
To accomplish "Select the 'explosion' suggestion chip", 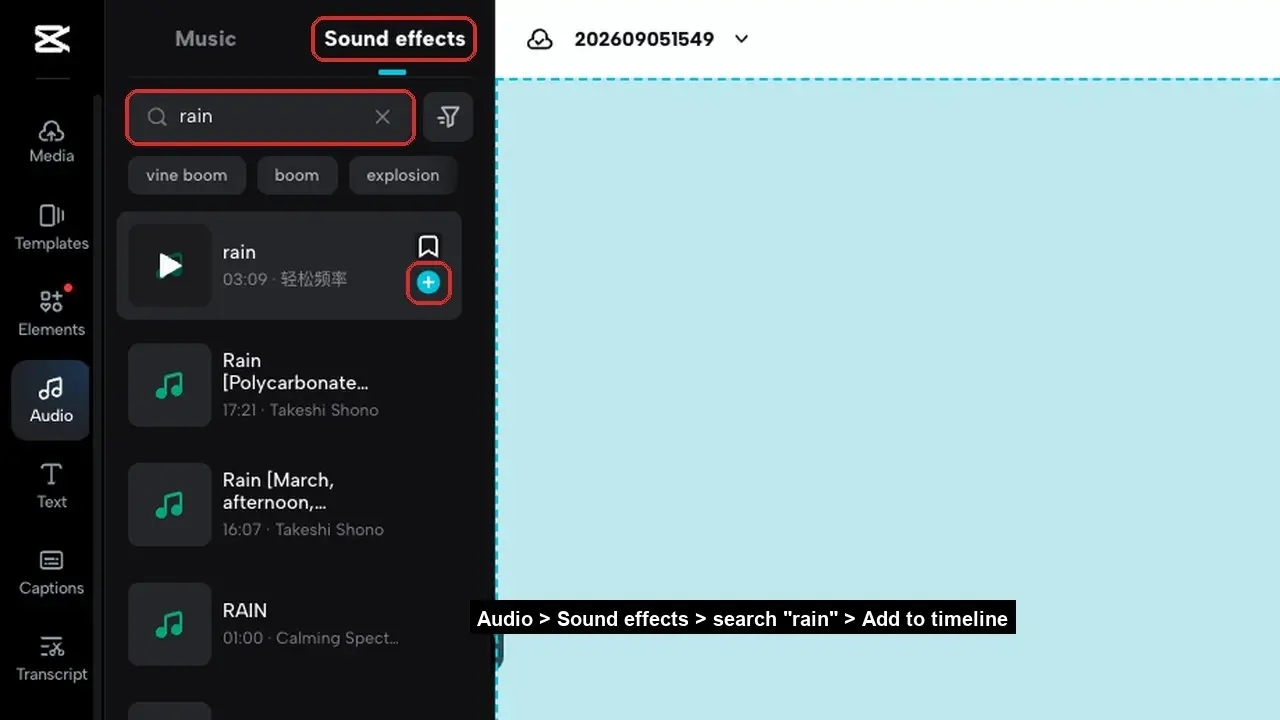I will (403, 175).
